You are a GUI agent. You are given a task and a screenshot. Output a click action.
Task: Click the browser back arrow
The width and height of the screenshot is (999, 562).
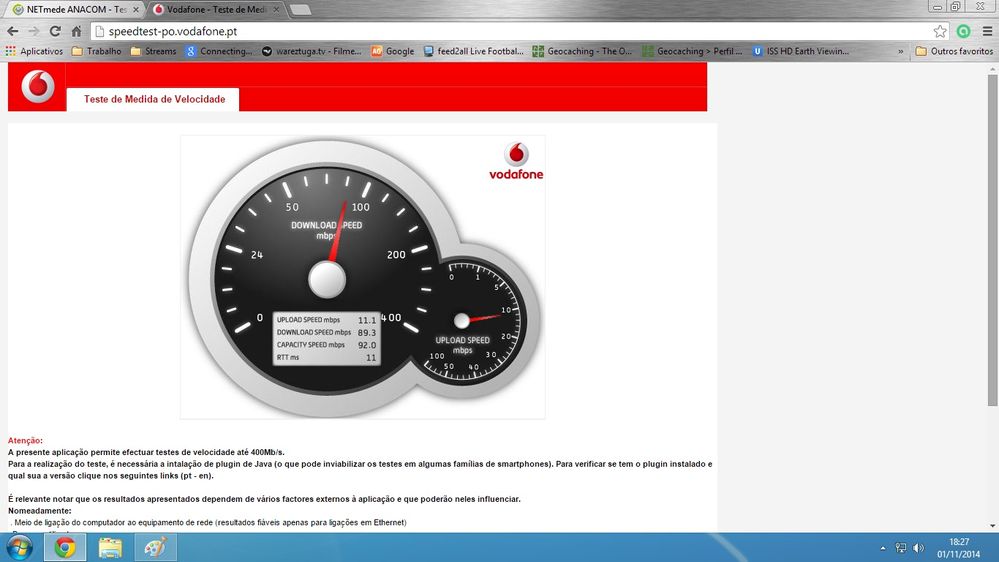click(13, 31)
